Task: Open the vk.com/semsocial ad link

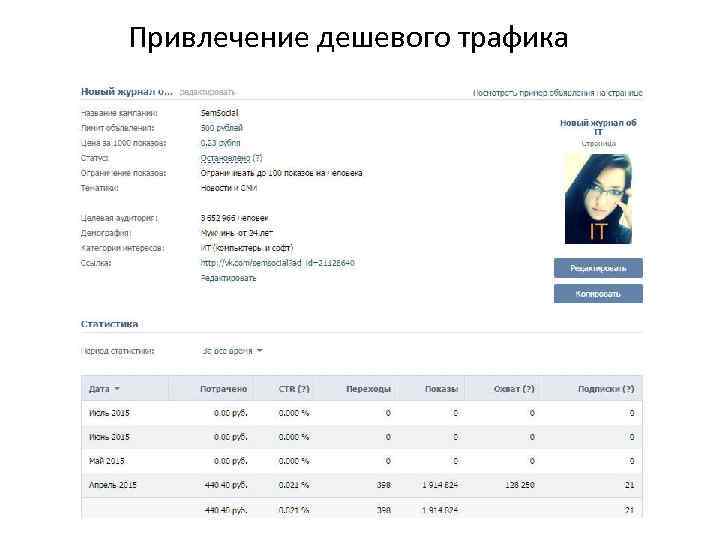Action: point(277,263)
